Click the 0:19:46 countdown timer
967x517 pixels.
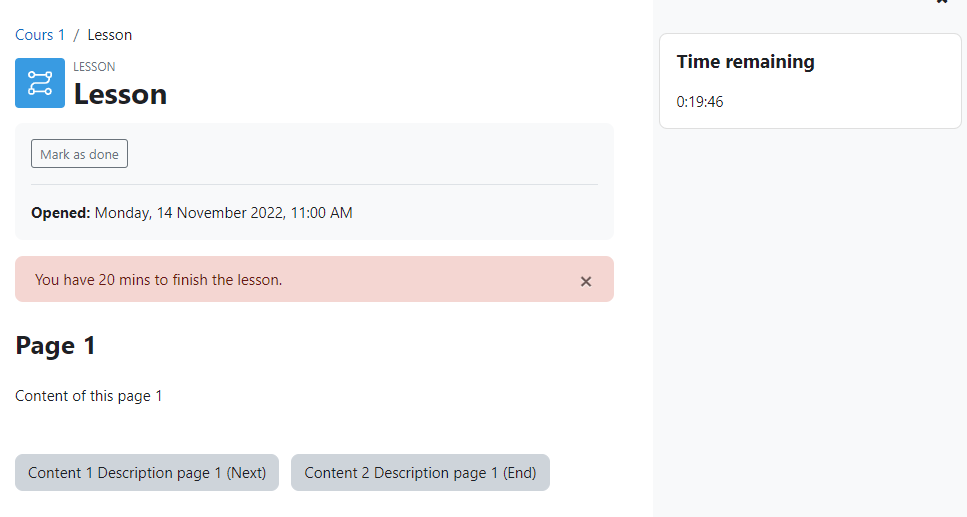(x=700, y=102)
